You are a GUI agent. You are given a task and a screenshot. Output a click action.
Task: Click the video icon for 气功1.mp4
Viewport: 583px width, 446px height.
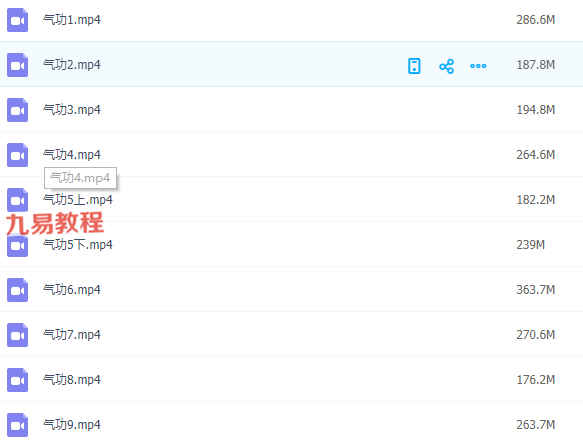(17, 20)
